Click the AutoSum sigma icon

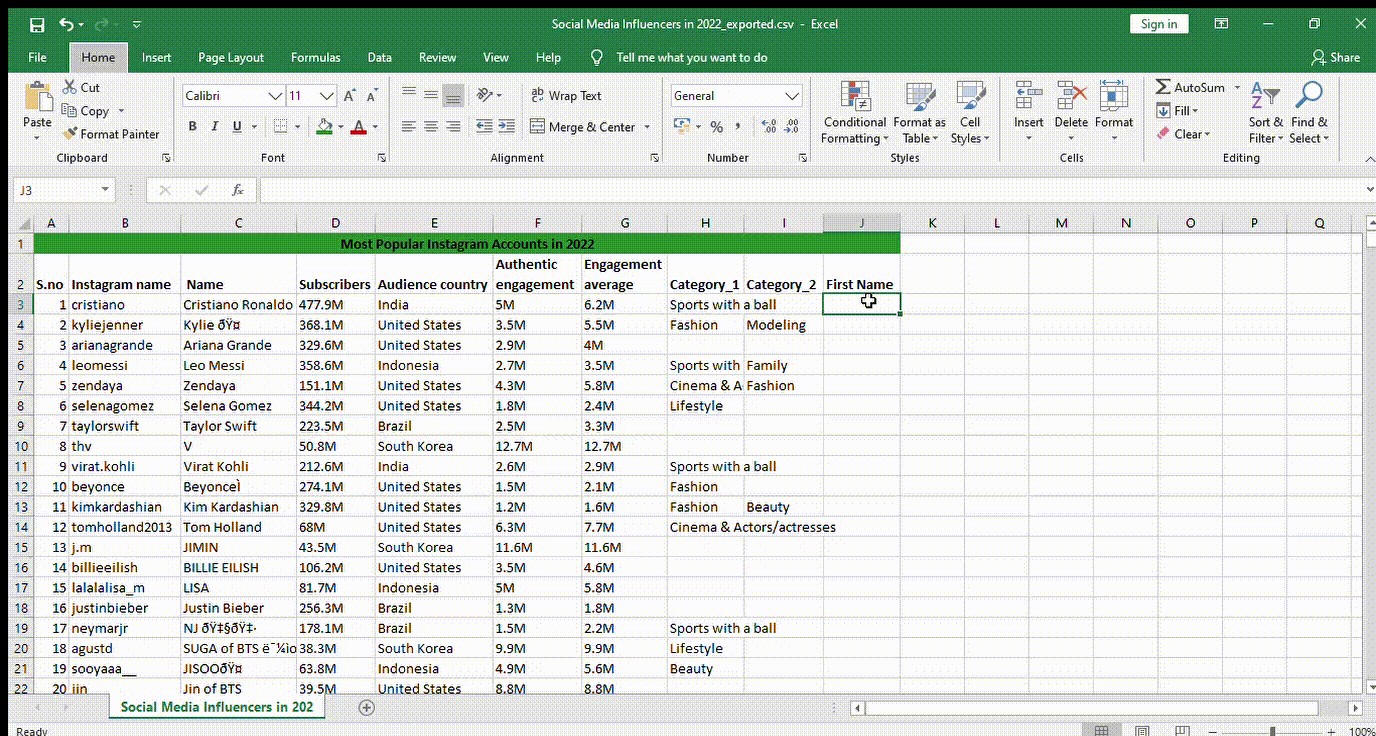click(1163, 87)
